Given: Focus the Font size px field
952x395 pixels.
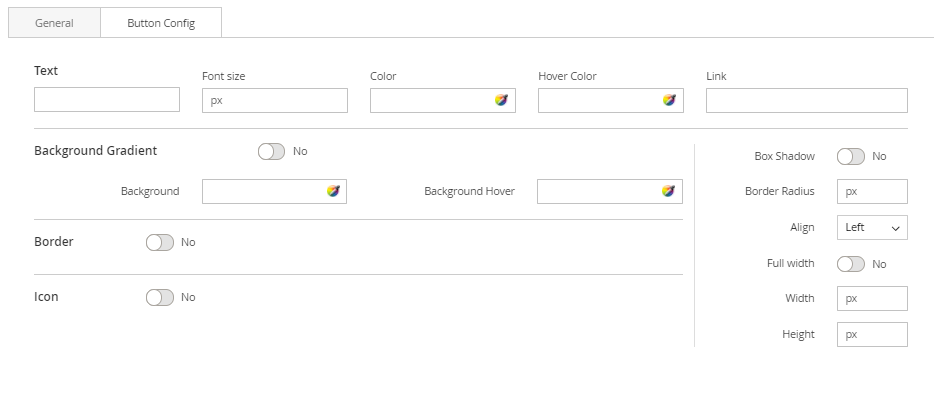Looking at the screenshot, I should click(275, 100).
